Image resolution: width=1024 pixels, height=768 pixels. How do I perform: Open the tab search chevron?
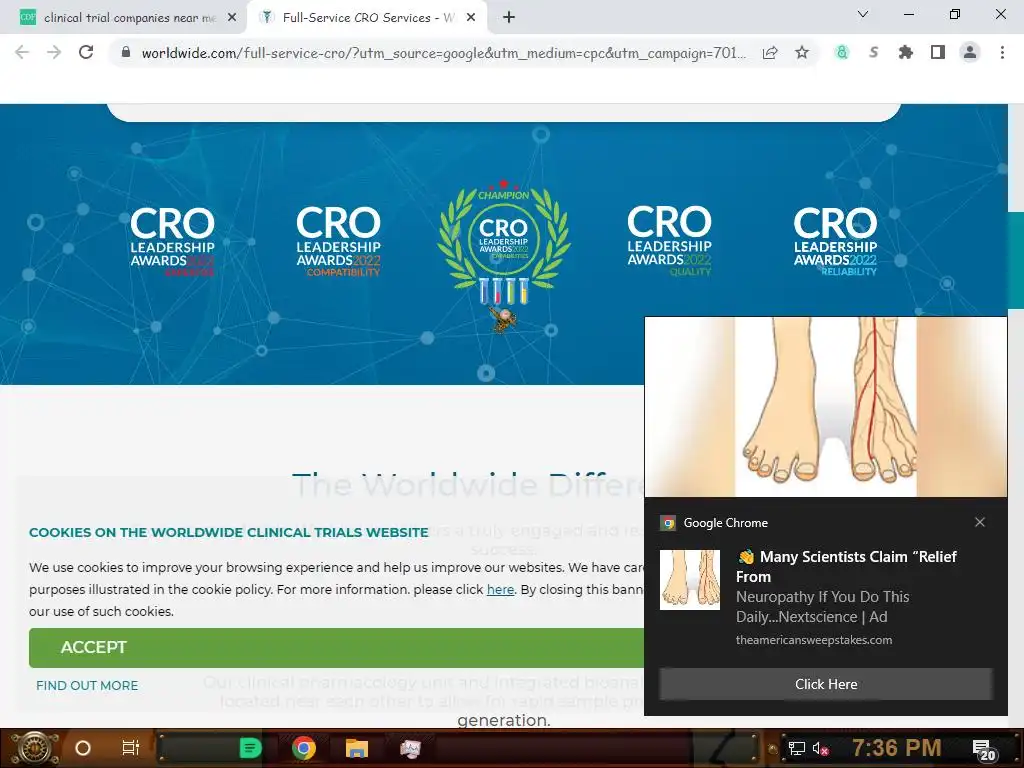point(863,14)
